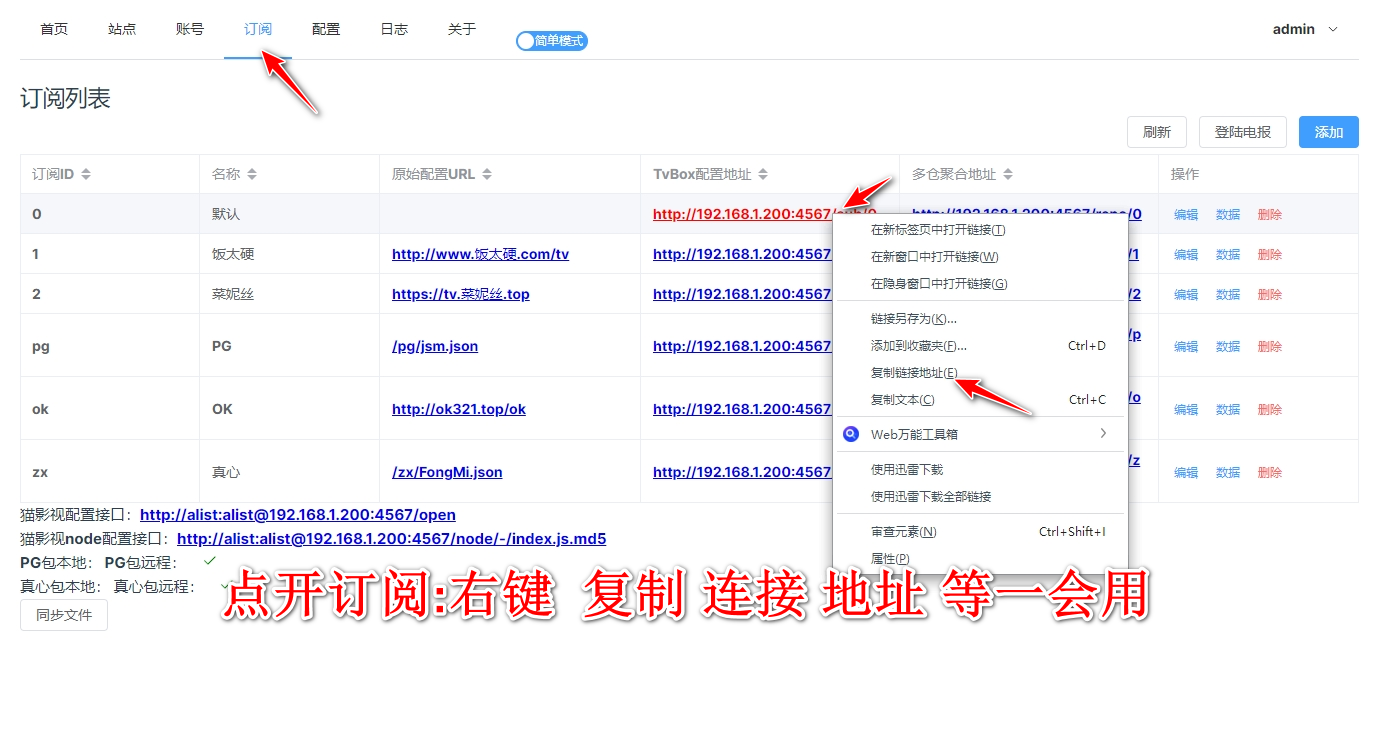Viewport: 1379px width, 756px height.
Task: Toggle the 简单模式 switch
Action: [x=551, y=41]
